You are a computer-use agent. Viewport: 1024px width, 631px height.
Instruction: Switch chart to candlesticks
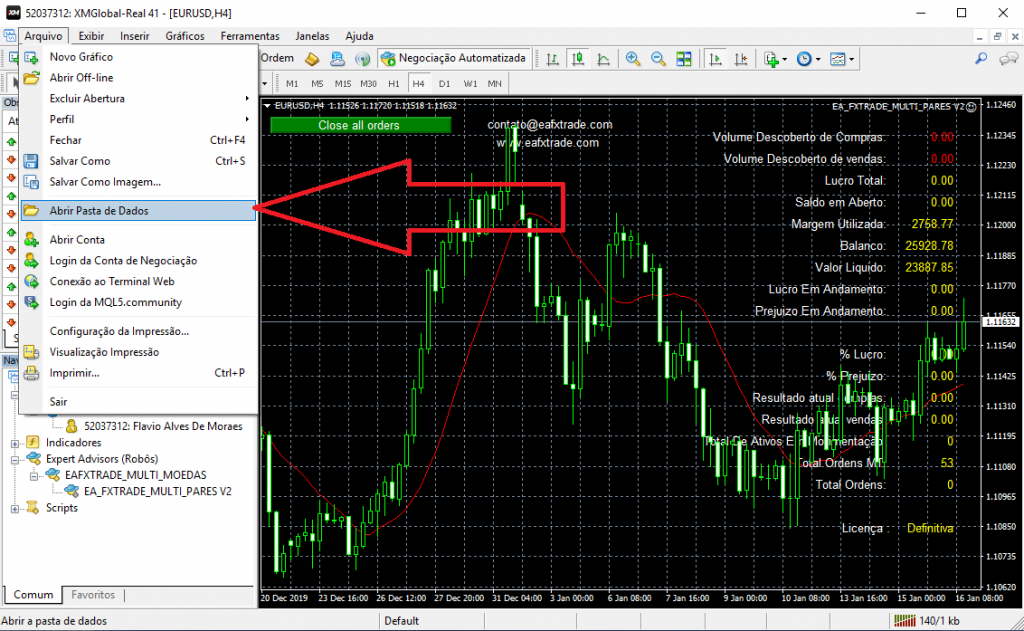(x=578, y=59)
